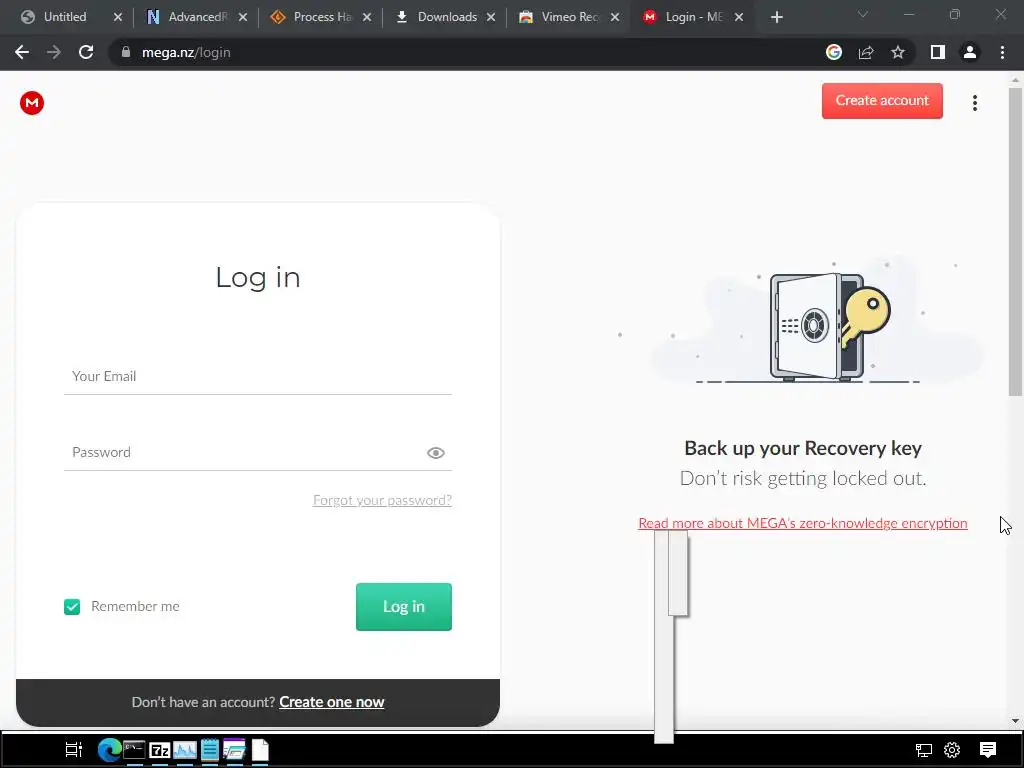Share this page icon

866,52
